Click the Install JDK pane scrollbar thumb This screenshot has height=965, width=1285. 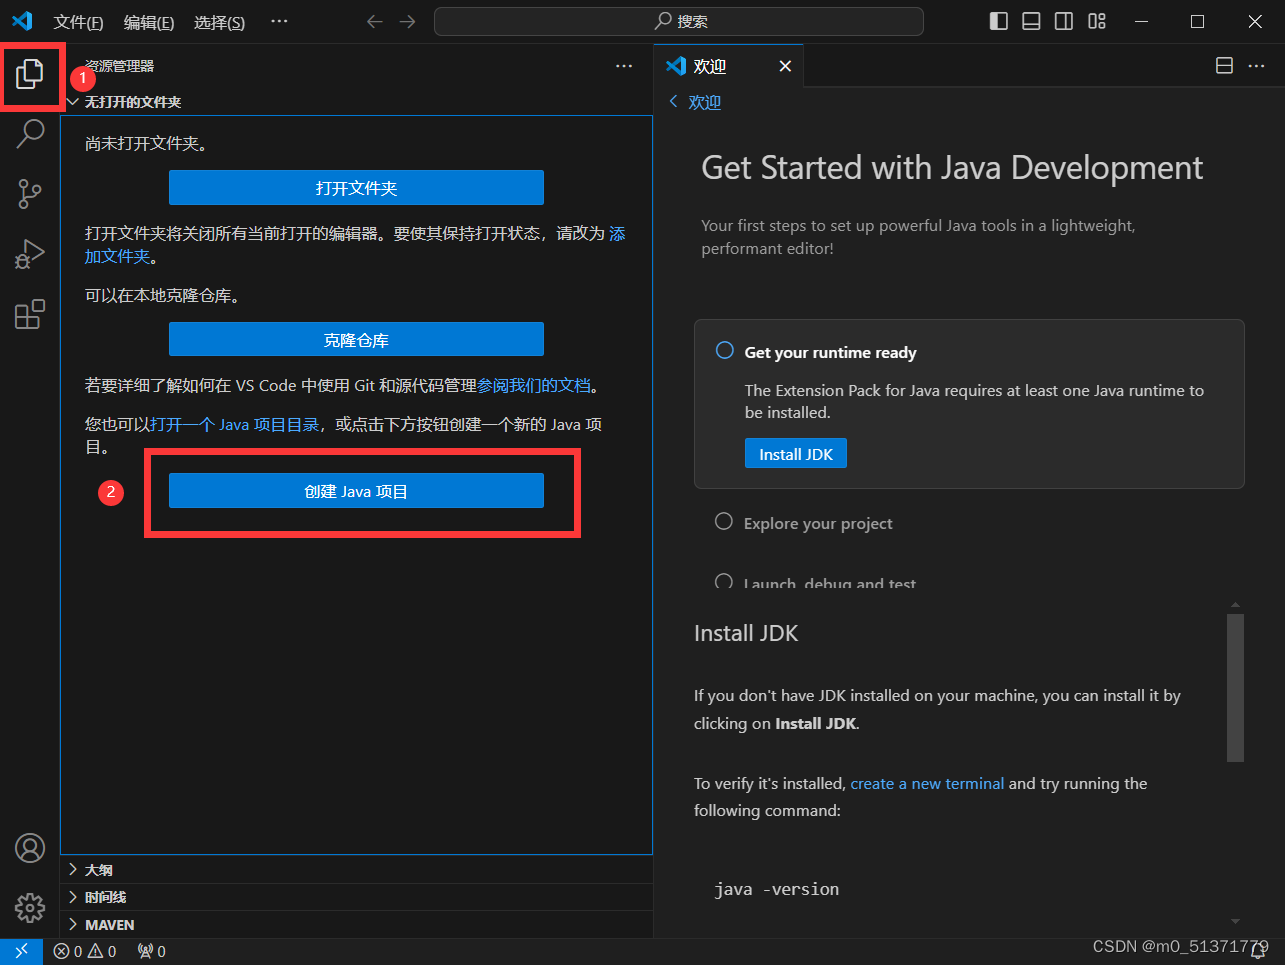click(1236, 688)
